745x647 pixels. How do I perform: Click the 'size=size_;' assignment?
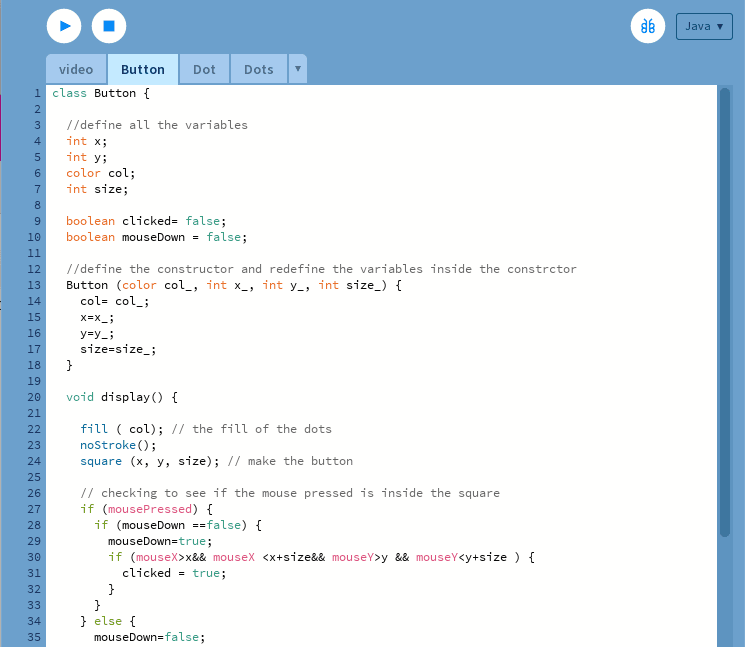[x=118, y=349]
